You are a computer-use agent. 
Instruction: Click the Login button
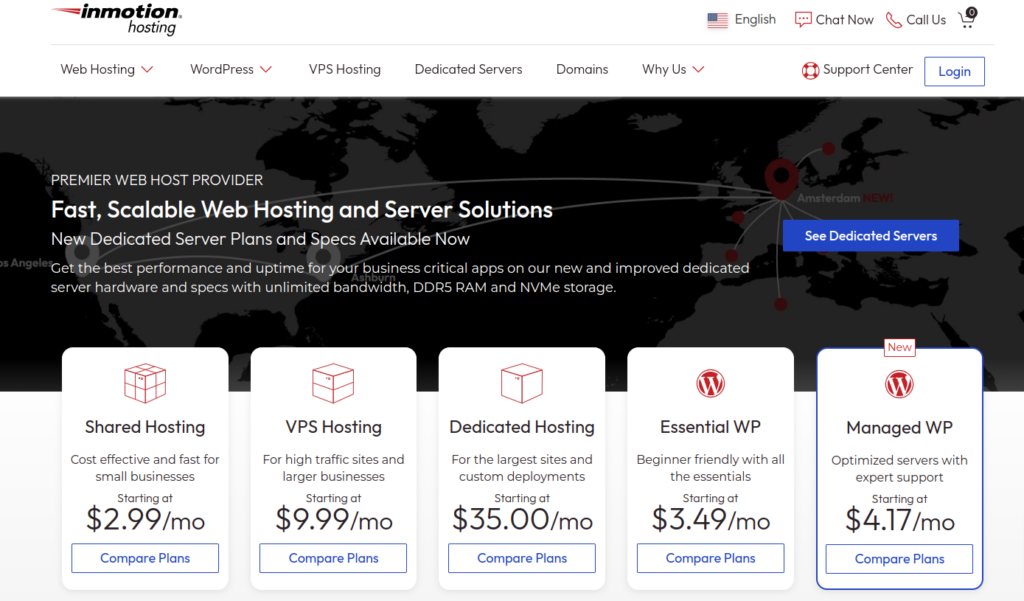tap(954, 71)
